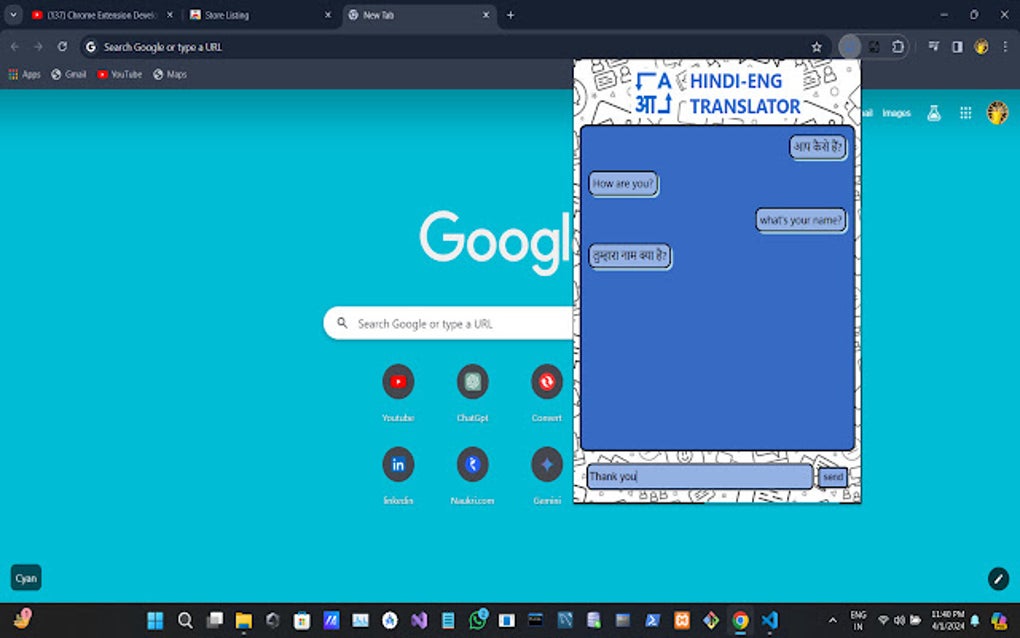This screenshot has height=638, width=1020.
Task: Open the Gemini shortcut on the new tab page
Action: [546, 462]
